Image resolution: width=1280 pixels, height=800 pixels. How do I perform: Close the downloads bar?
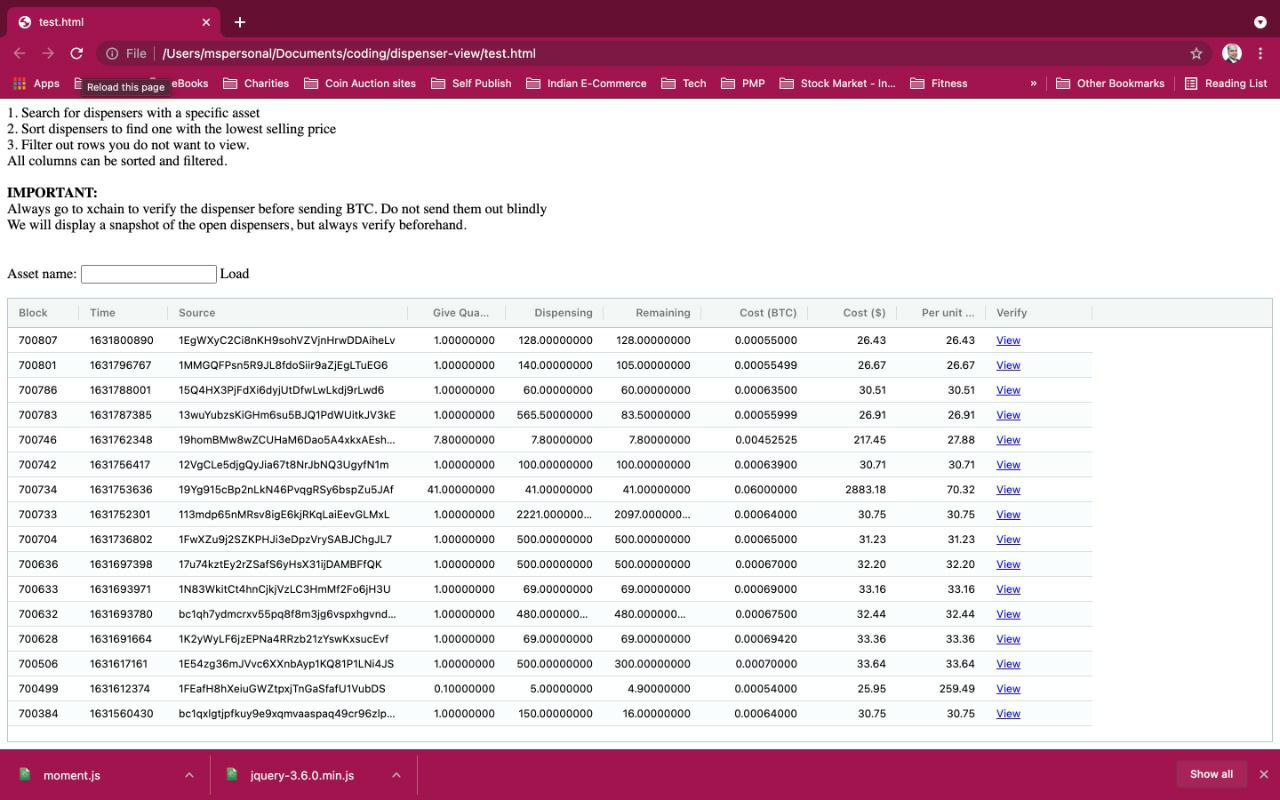[x=1264, y=774]
